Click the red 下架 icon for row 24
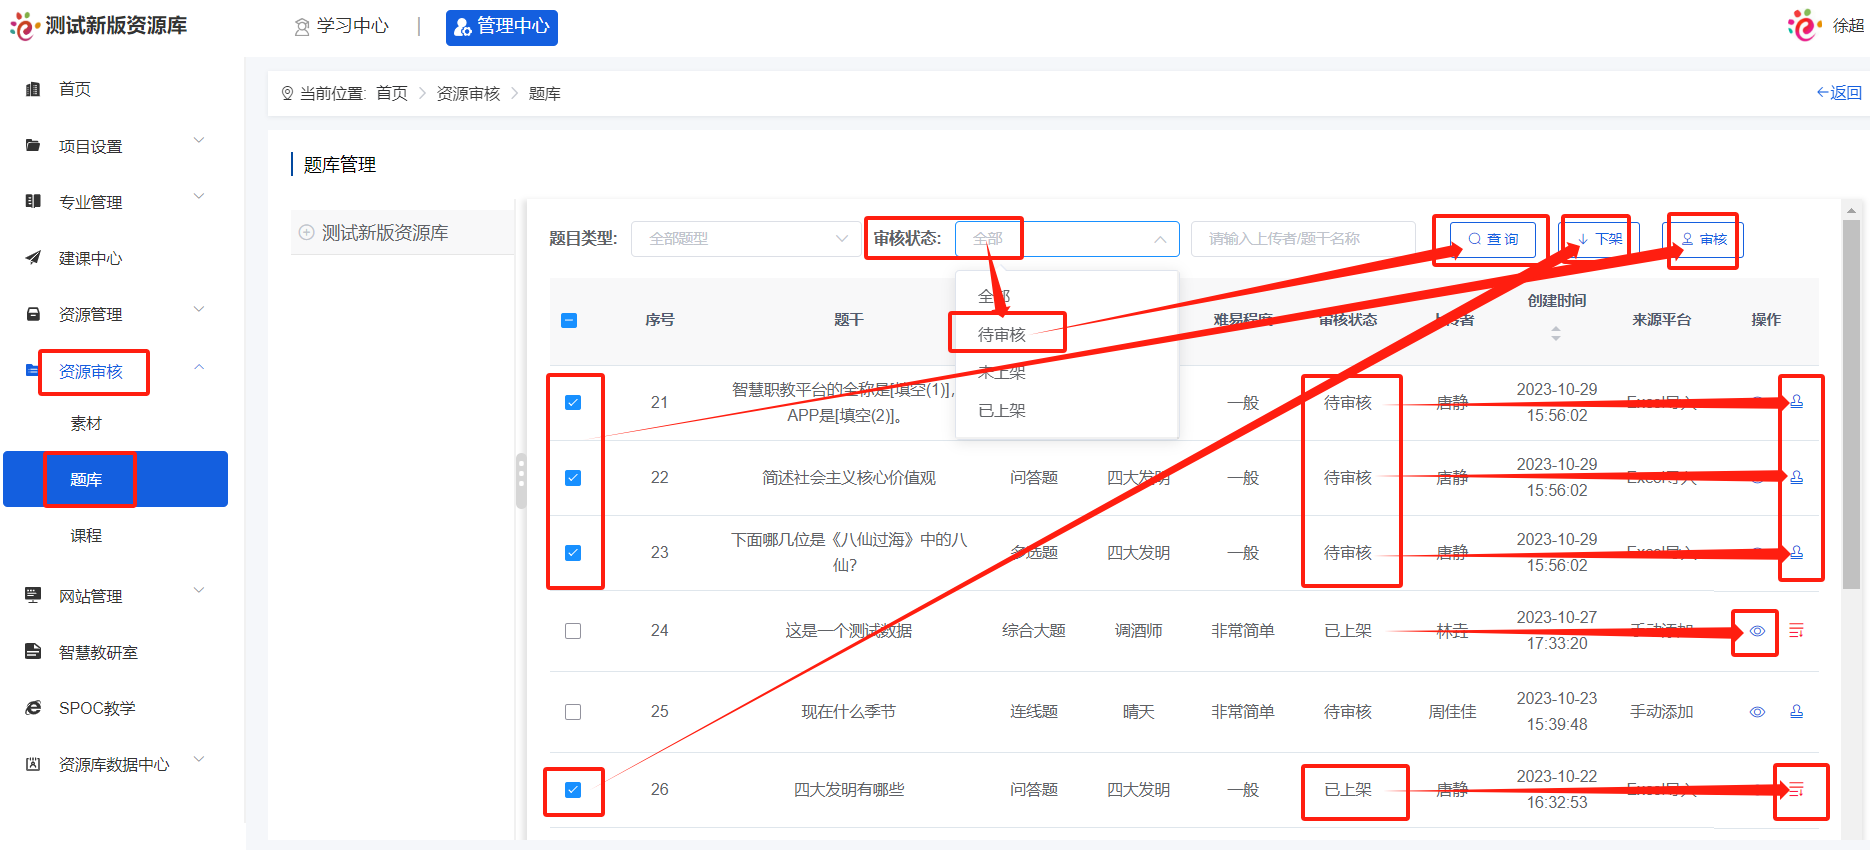1870x850 pixels. [1797, 631]
